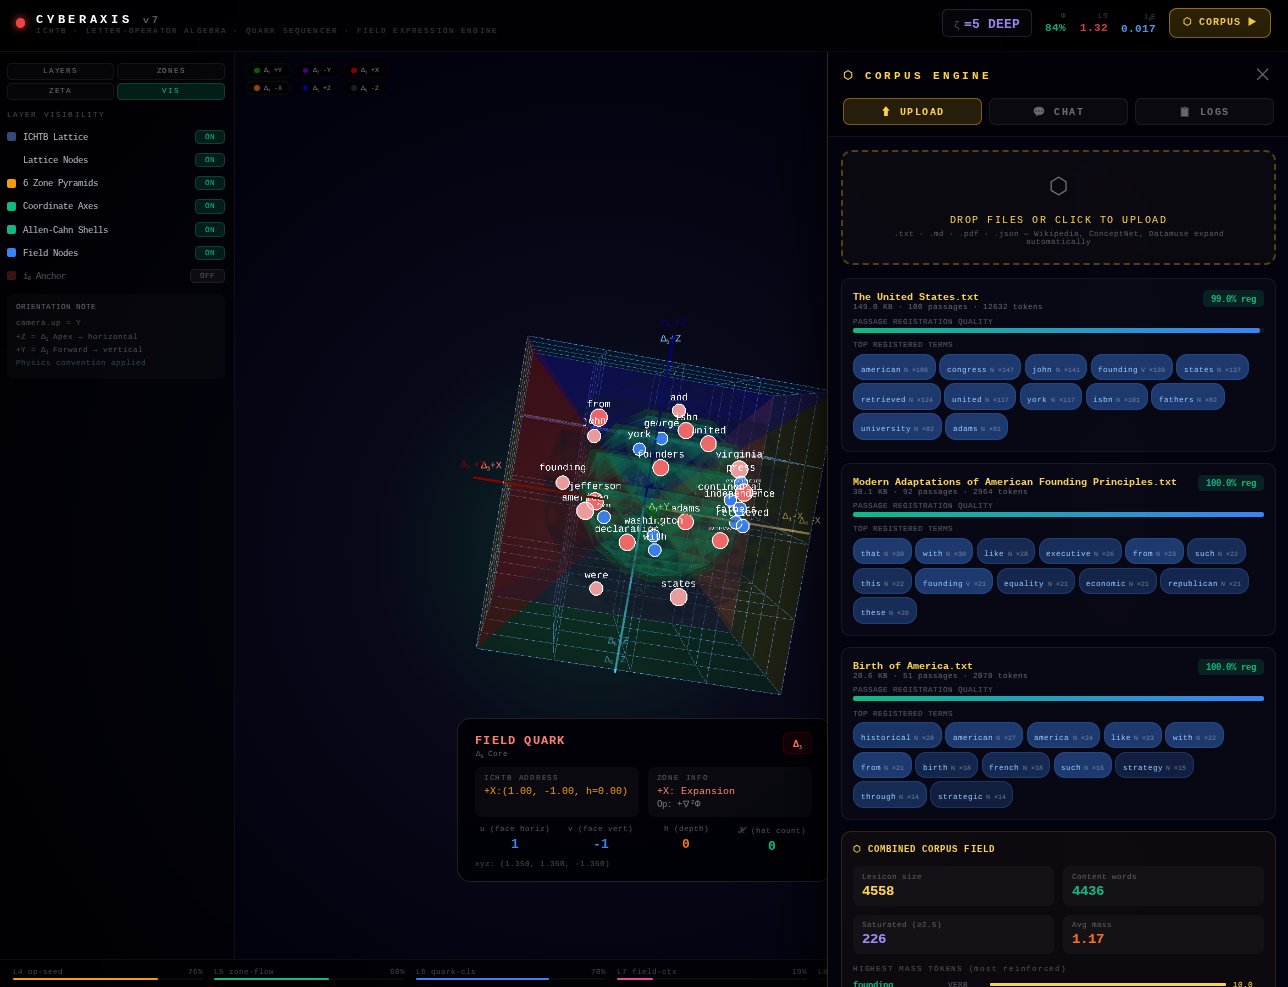Click the chat bubble icon on the CHAT tab
Image resolution: width=1288 pixels, height=987 pixels.
pos(1040,111)
